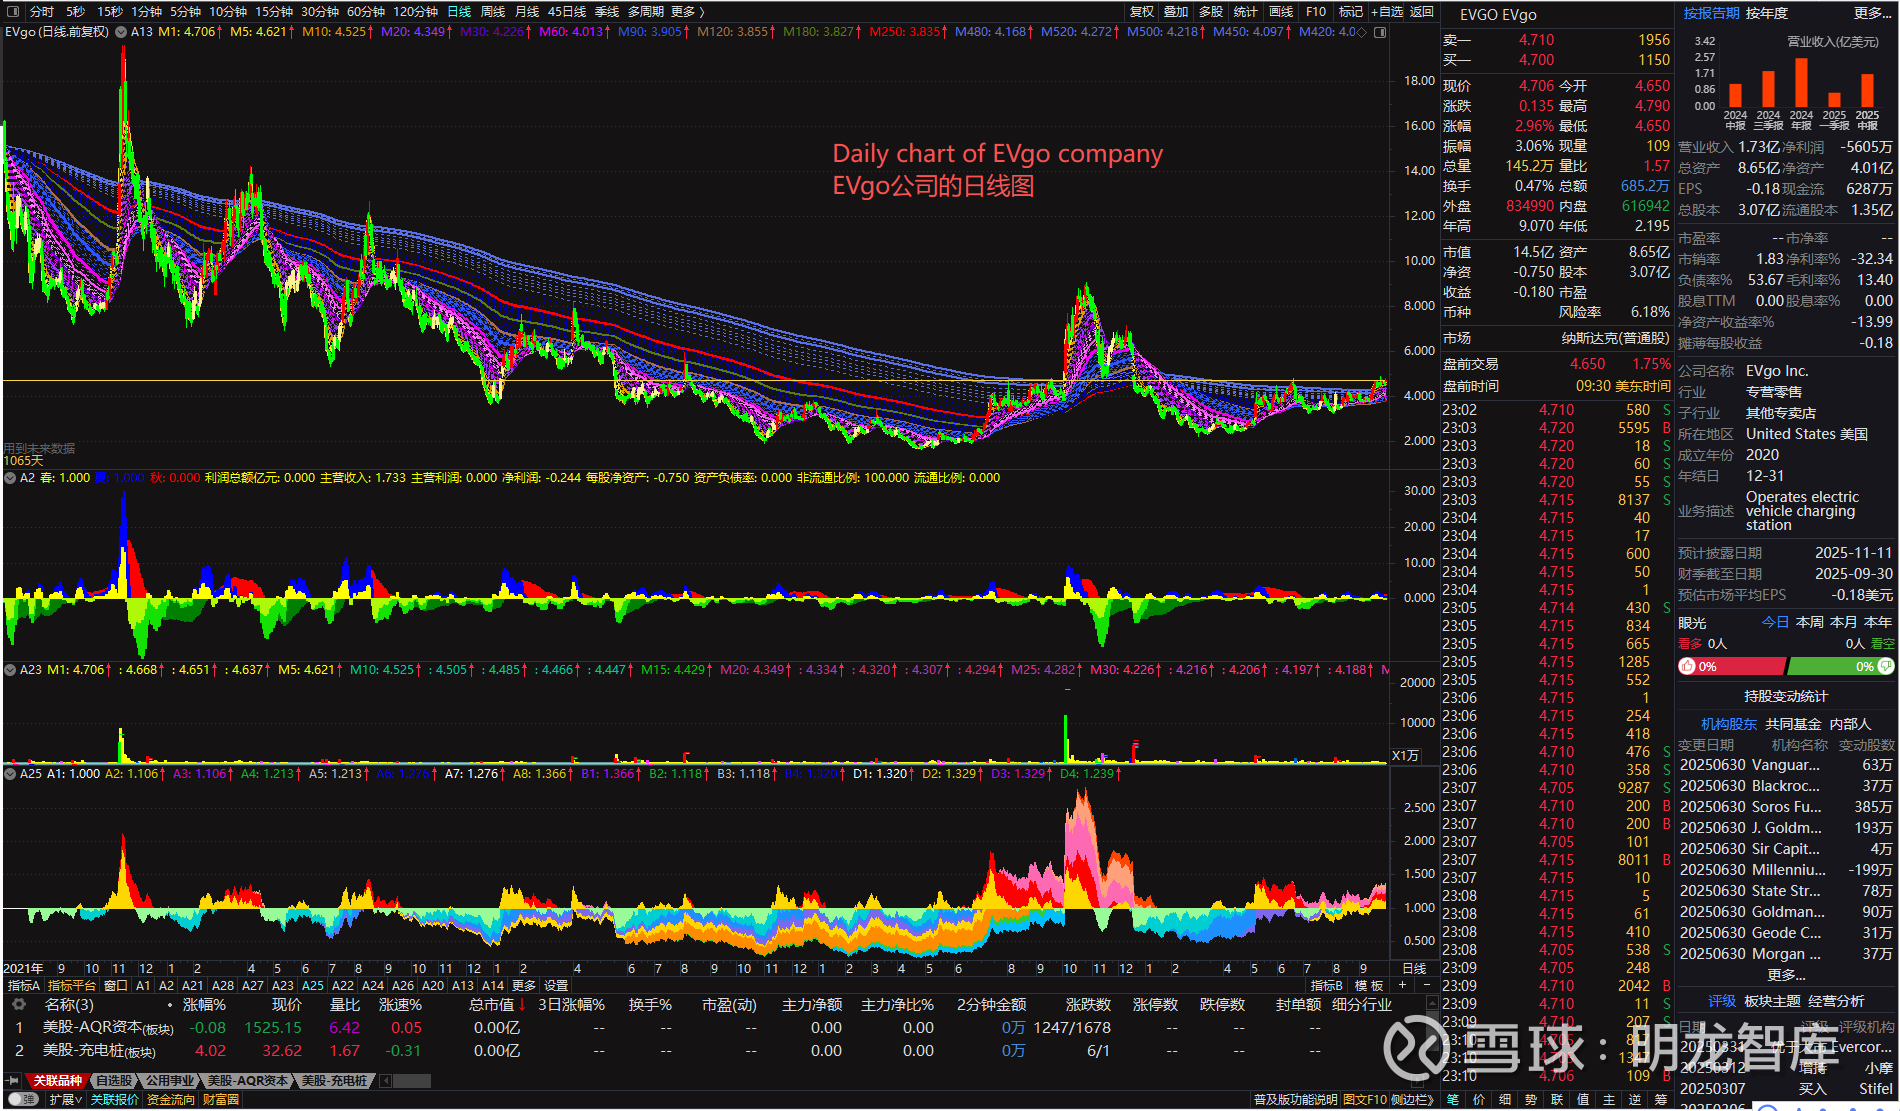The height and width of the screenshot is (1111, 1900).
Task: Zoom out the chart with the minus button
Action: point(1427,985)
